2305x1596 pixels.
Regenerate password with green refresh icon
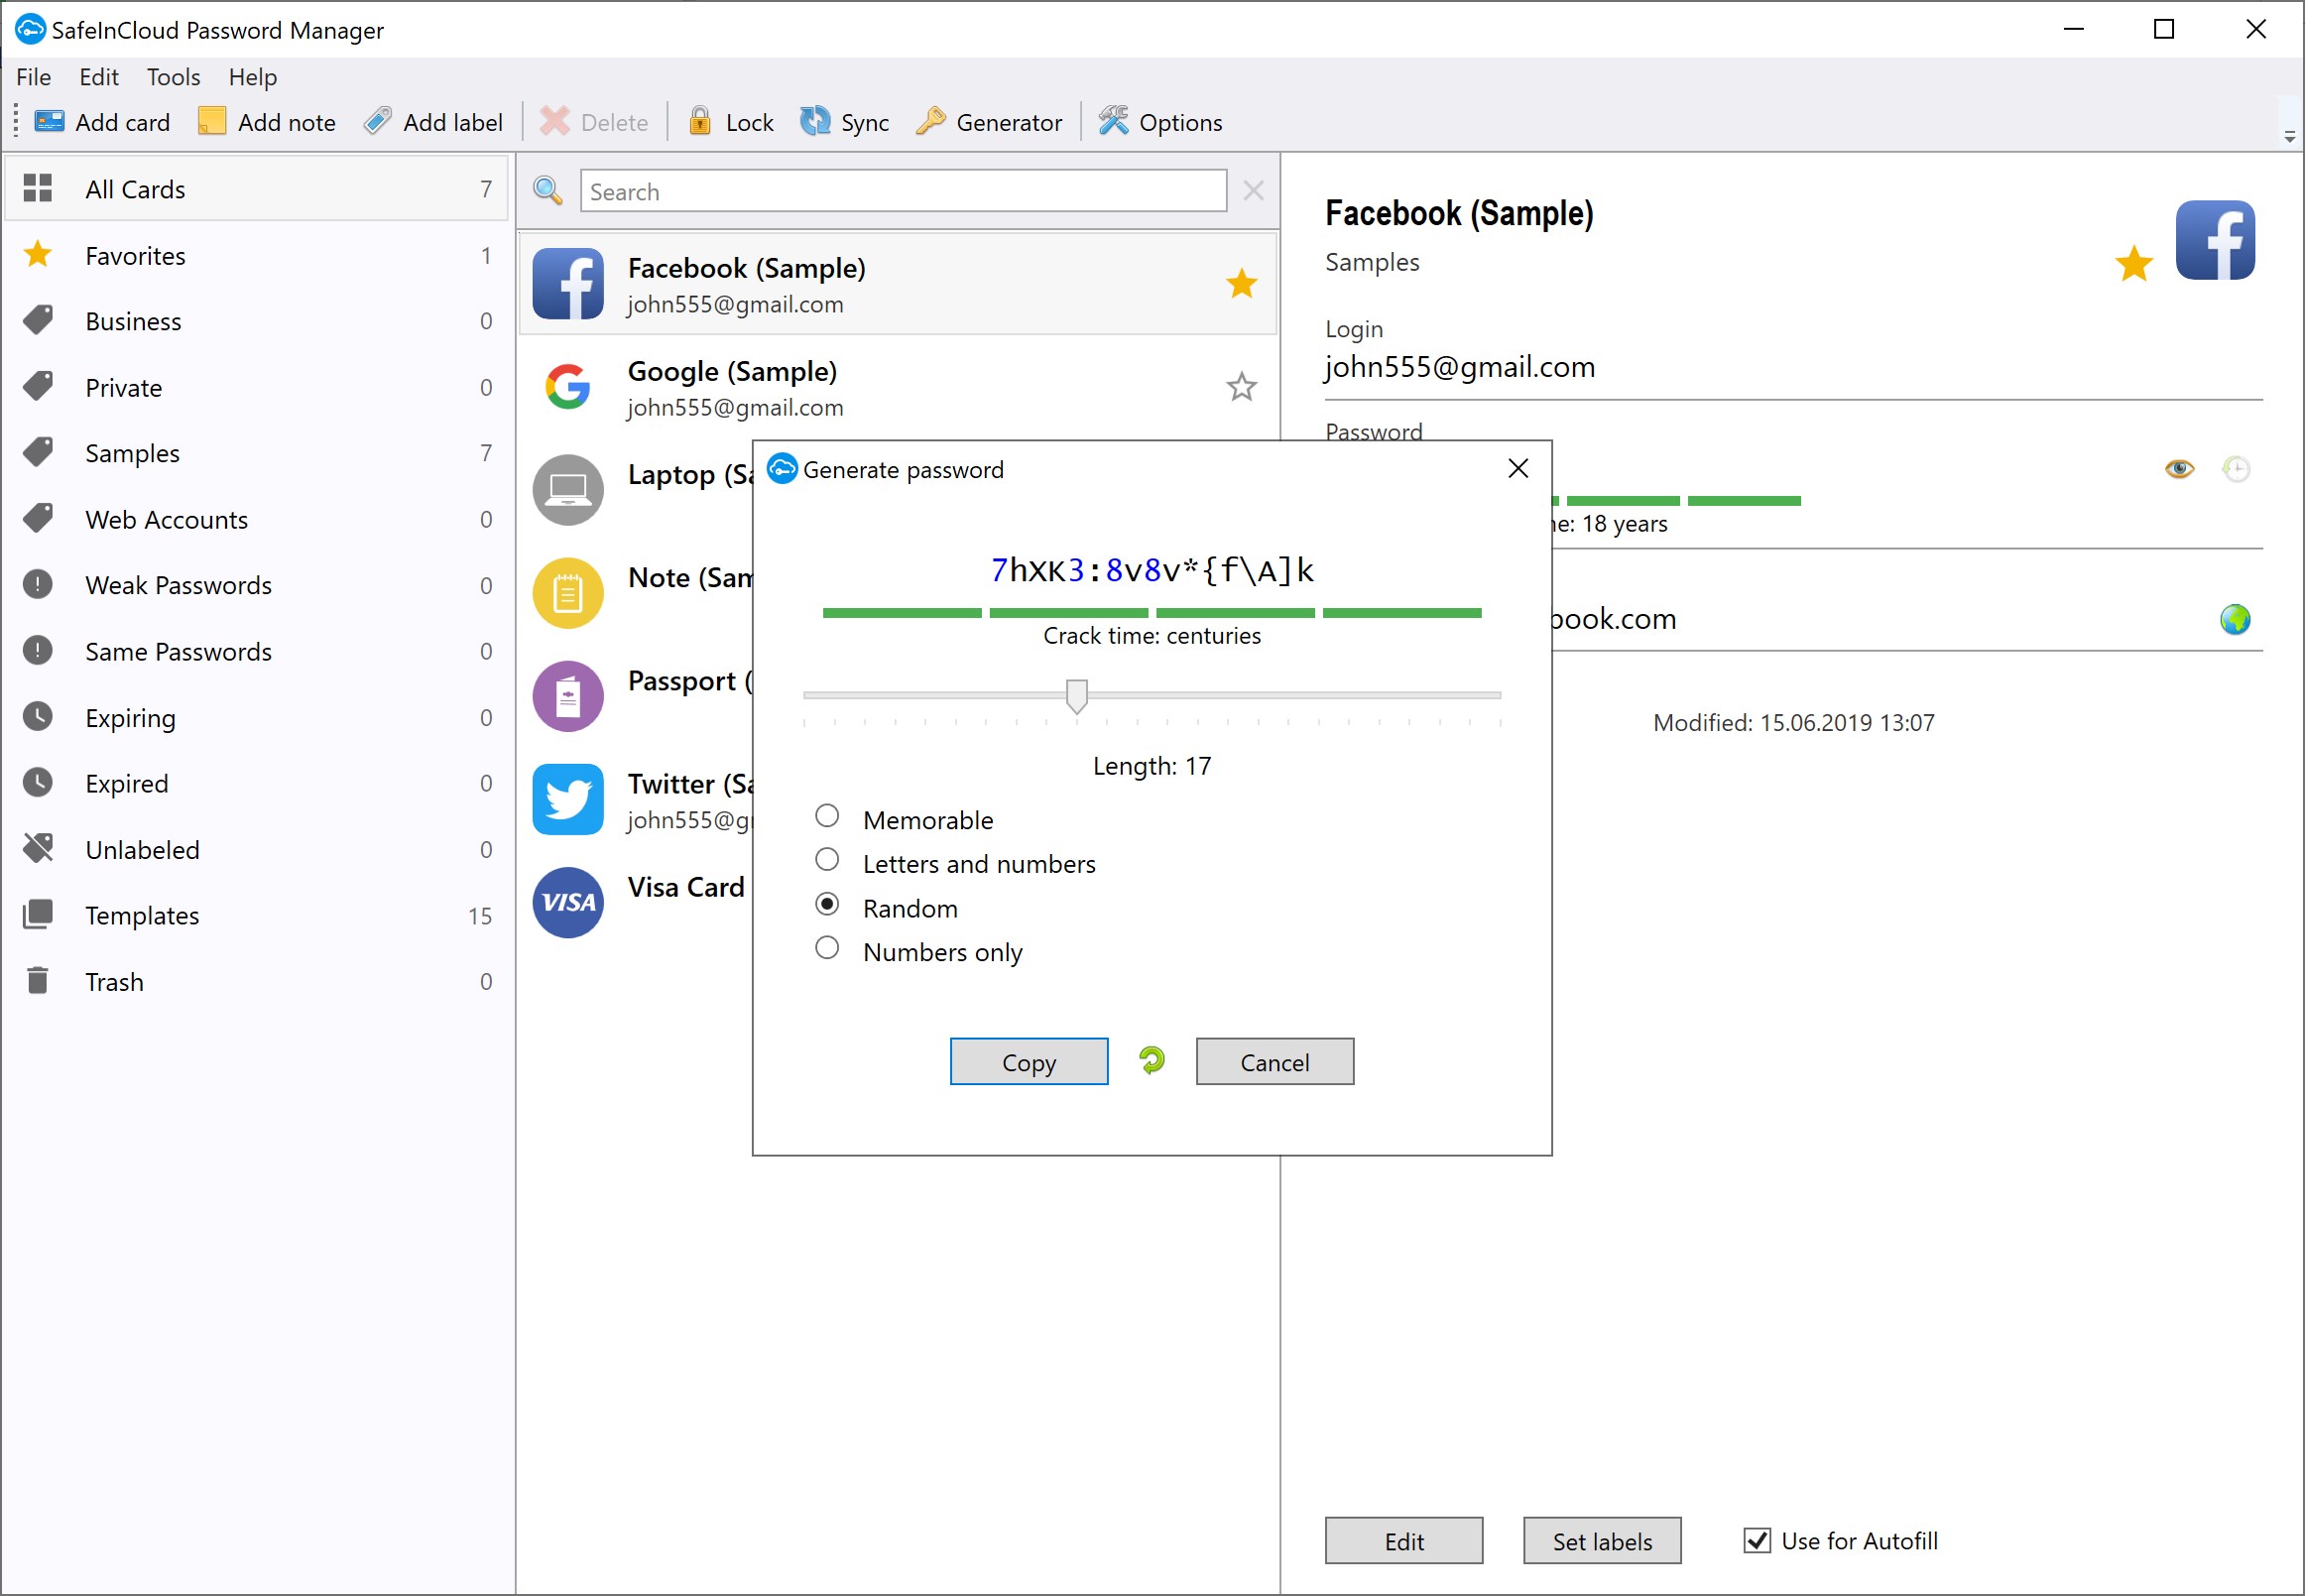pyautogui.click(x=1152, y=1060)
